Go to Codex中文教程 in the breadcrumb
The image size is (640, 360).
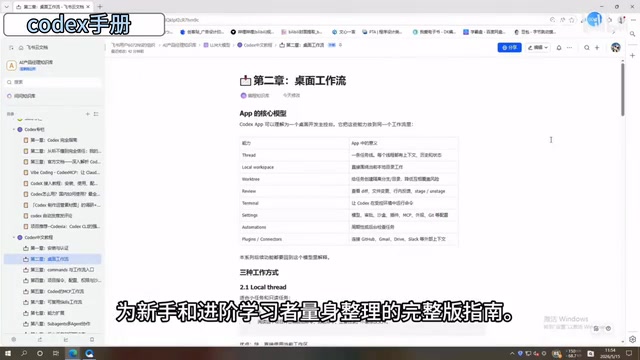pyautogui.click(x=255, y=45)
